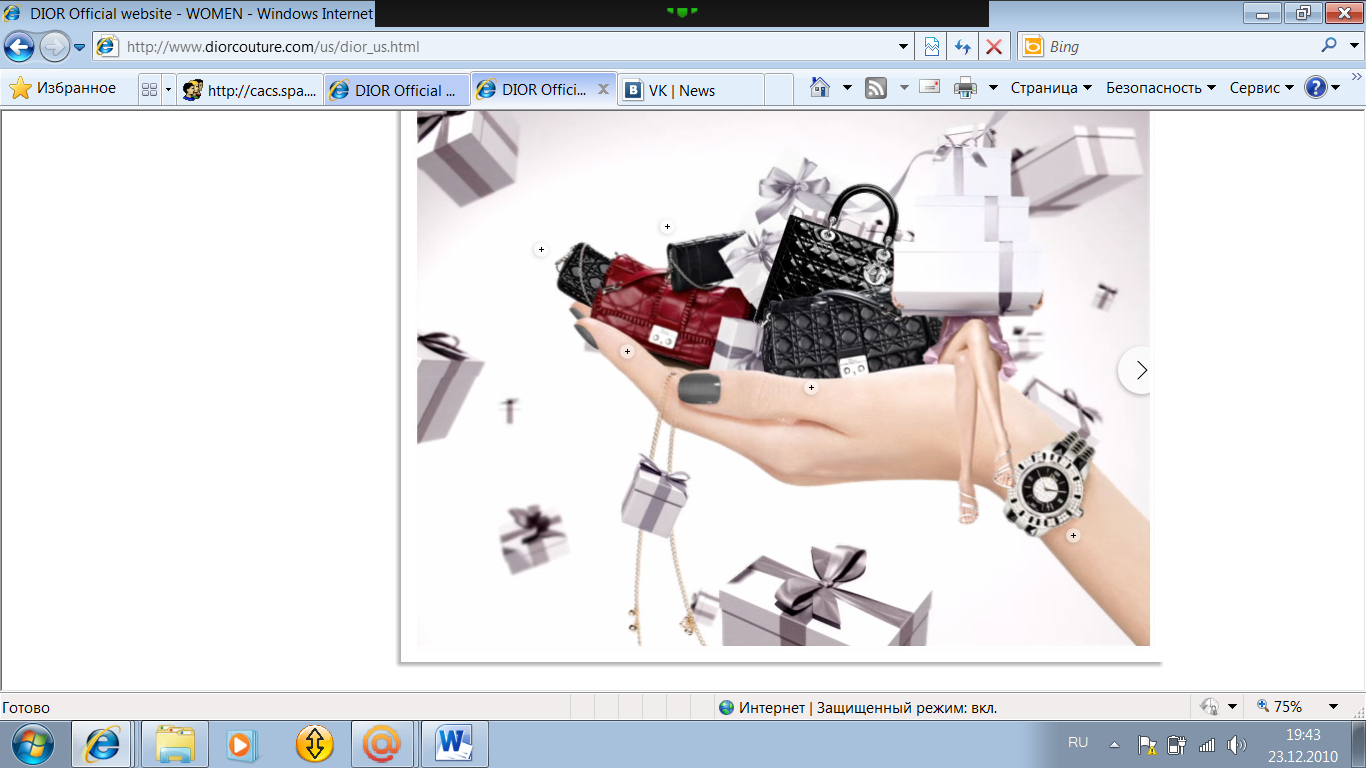Switch to the VK | News tab

(x=691, y=89)
